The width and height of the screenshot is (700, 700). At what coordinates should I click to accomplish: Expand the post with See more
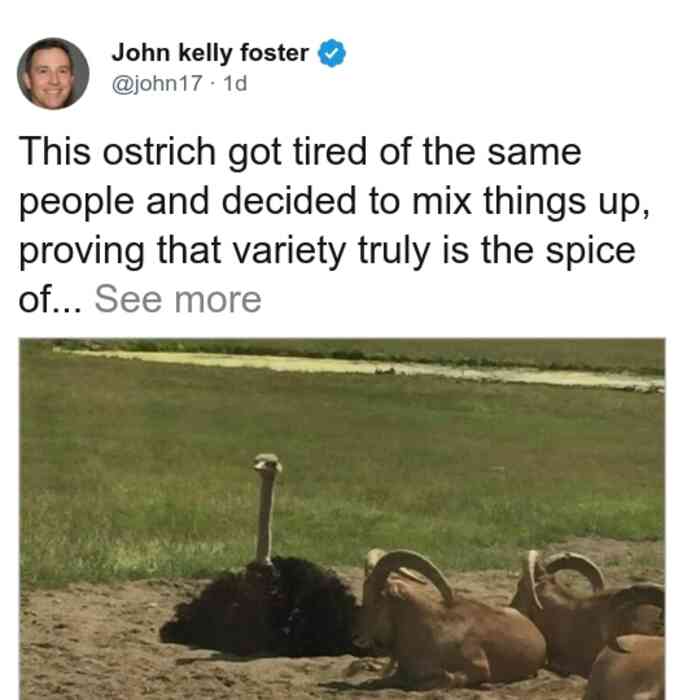[178, 300]
